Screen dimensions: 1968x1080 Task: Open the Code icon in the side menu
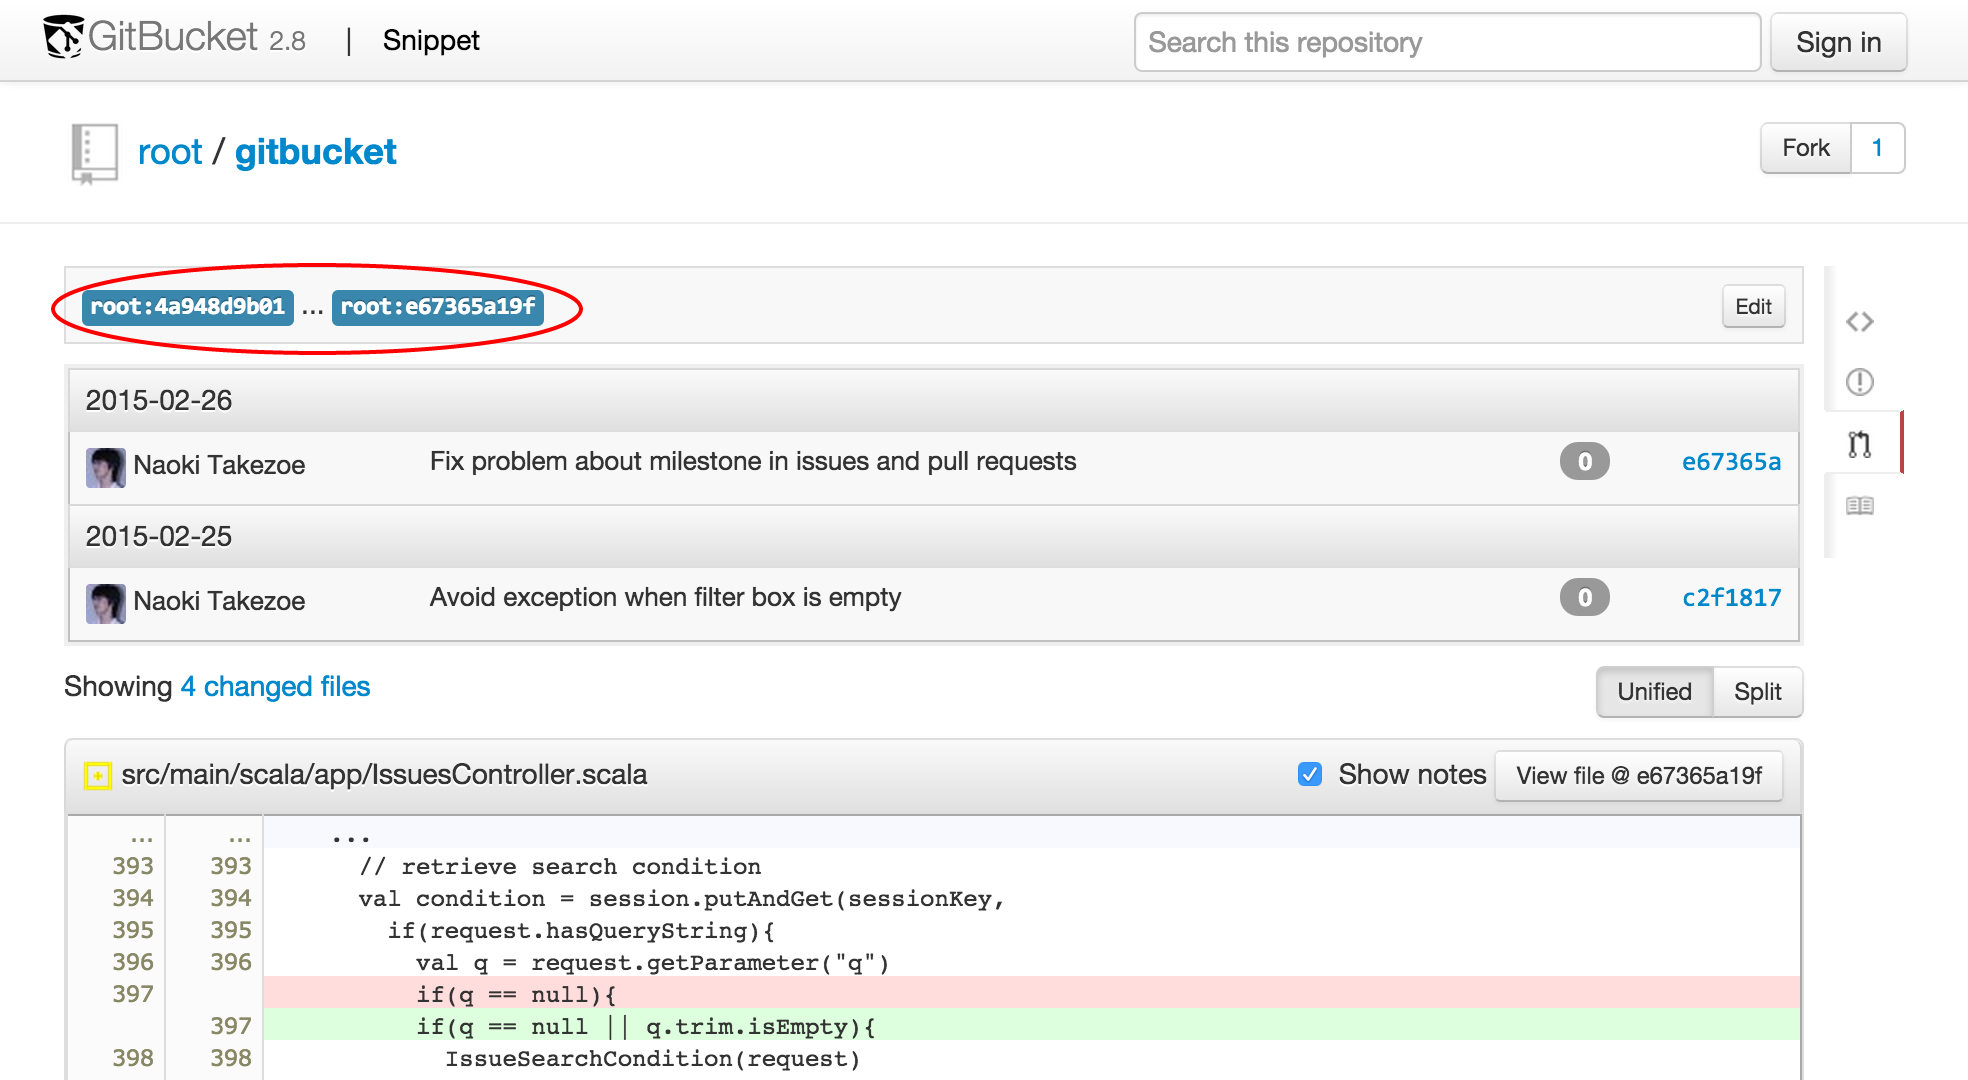coord(1859,321)
